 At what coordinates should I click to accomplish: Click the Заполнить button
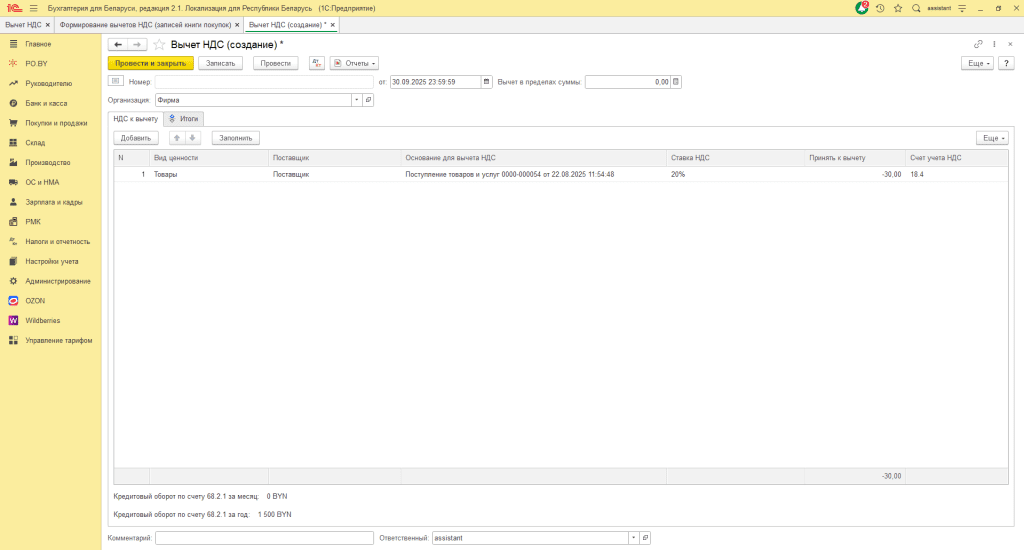click(x=235, y=138)
